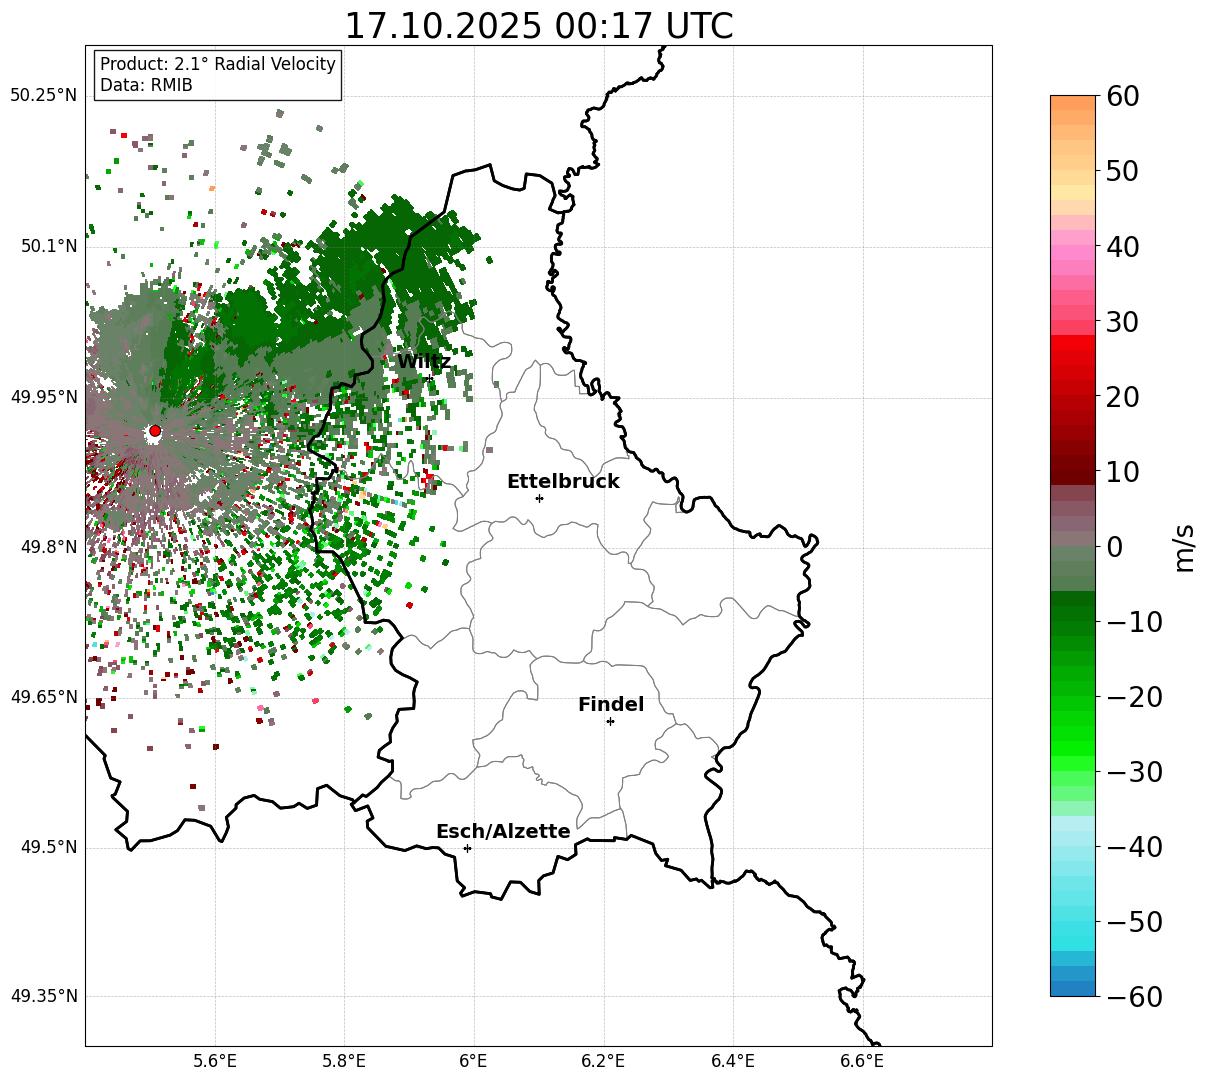
Task: Click the 20 colorbar tick label
Action: pos(1123,397)
